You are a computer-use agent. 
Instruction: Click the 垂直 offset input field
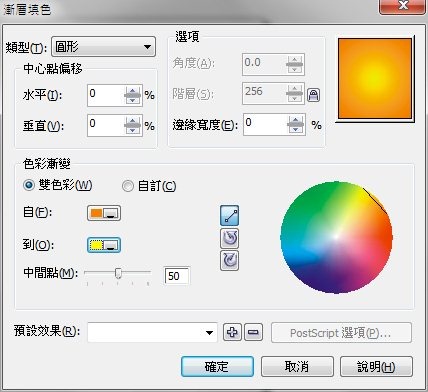[x=106, y=125]
